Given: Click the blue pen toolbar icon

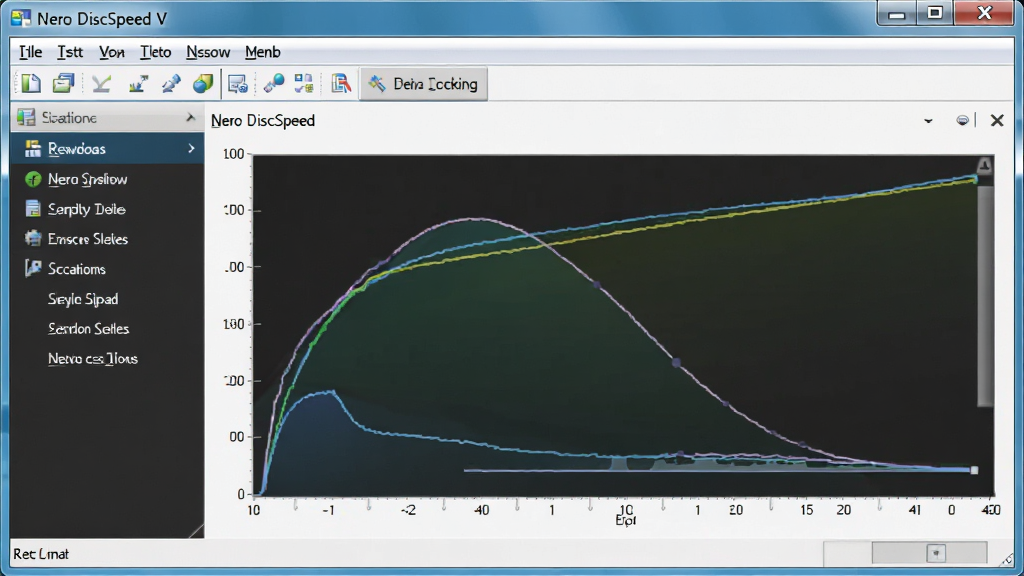Looking at the screenshot, I should (x=171, y=84).
